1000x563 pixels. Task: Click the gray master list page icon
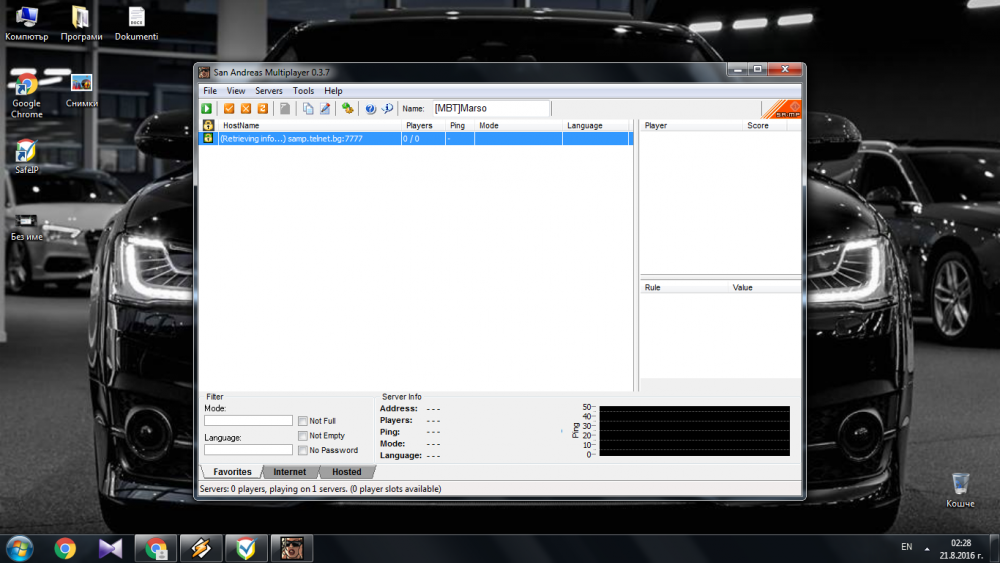[285, 108]
